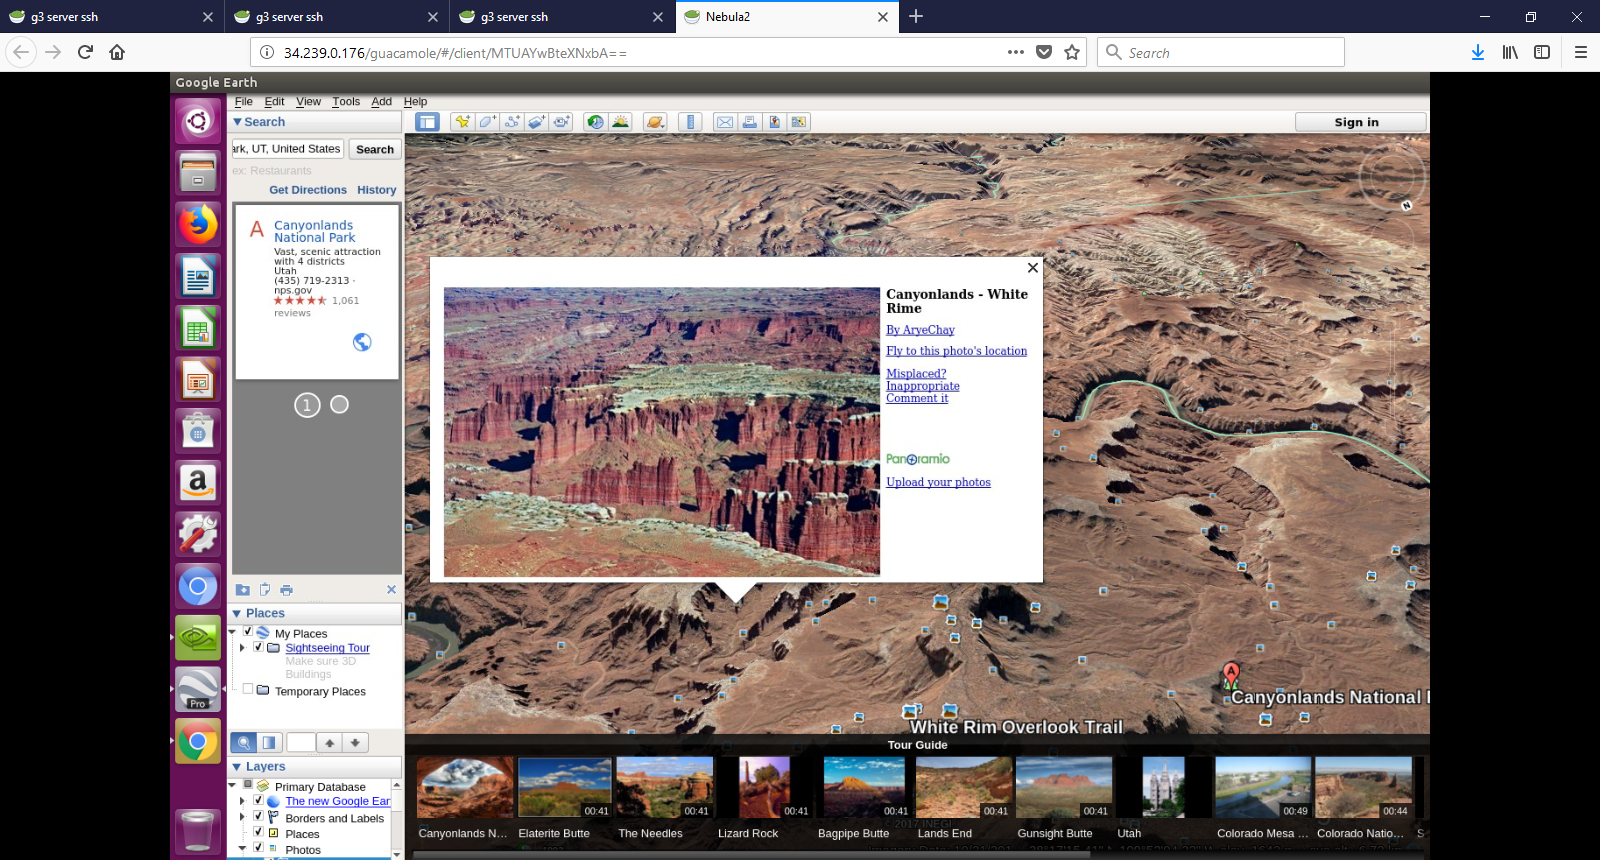
Task: Click in the search location input field
Action: [288, 149]
